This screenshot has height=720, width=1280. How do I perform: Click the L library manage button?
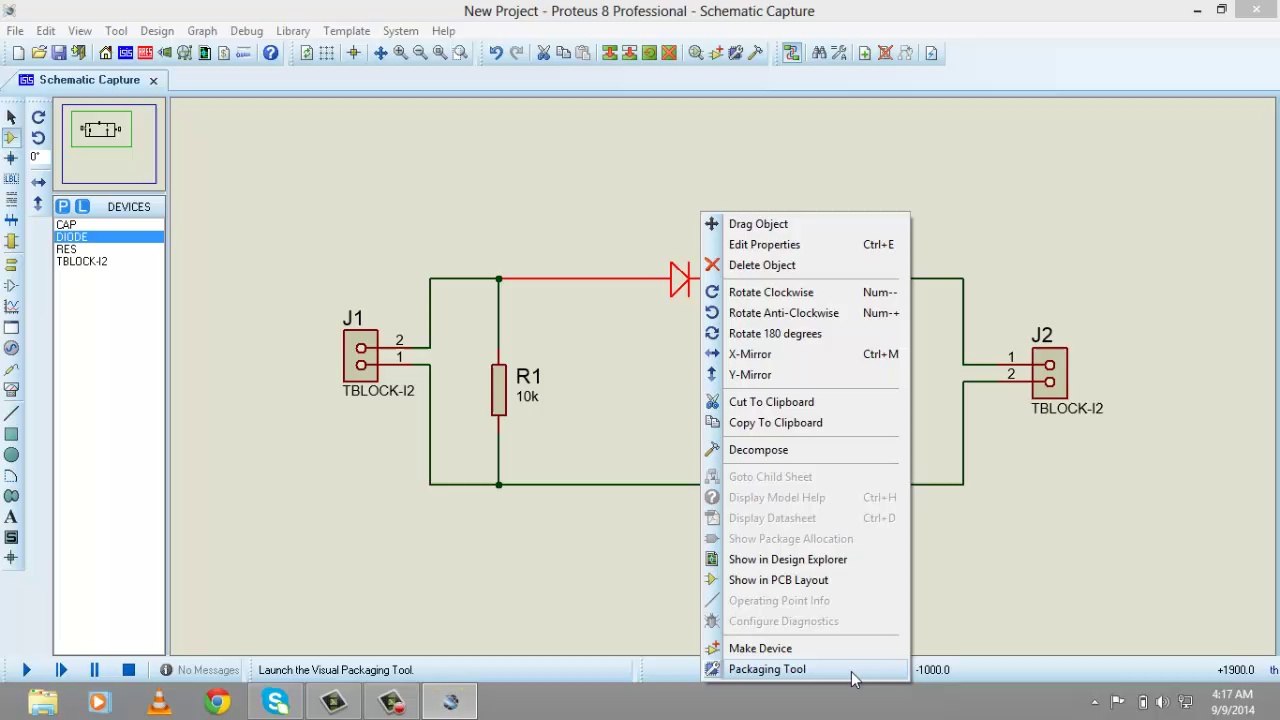click(82, 206)
